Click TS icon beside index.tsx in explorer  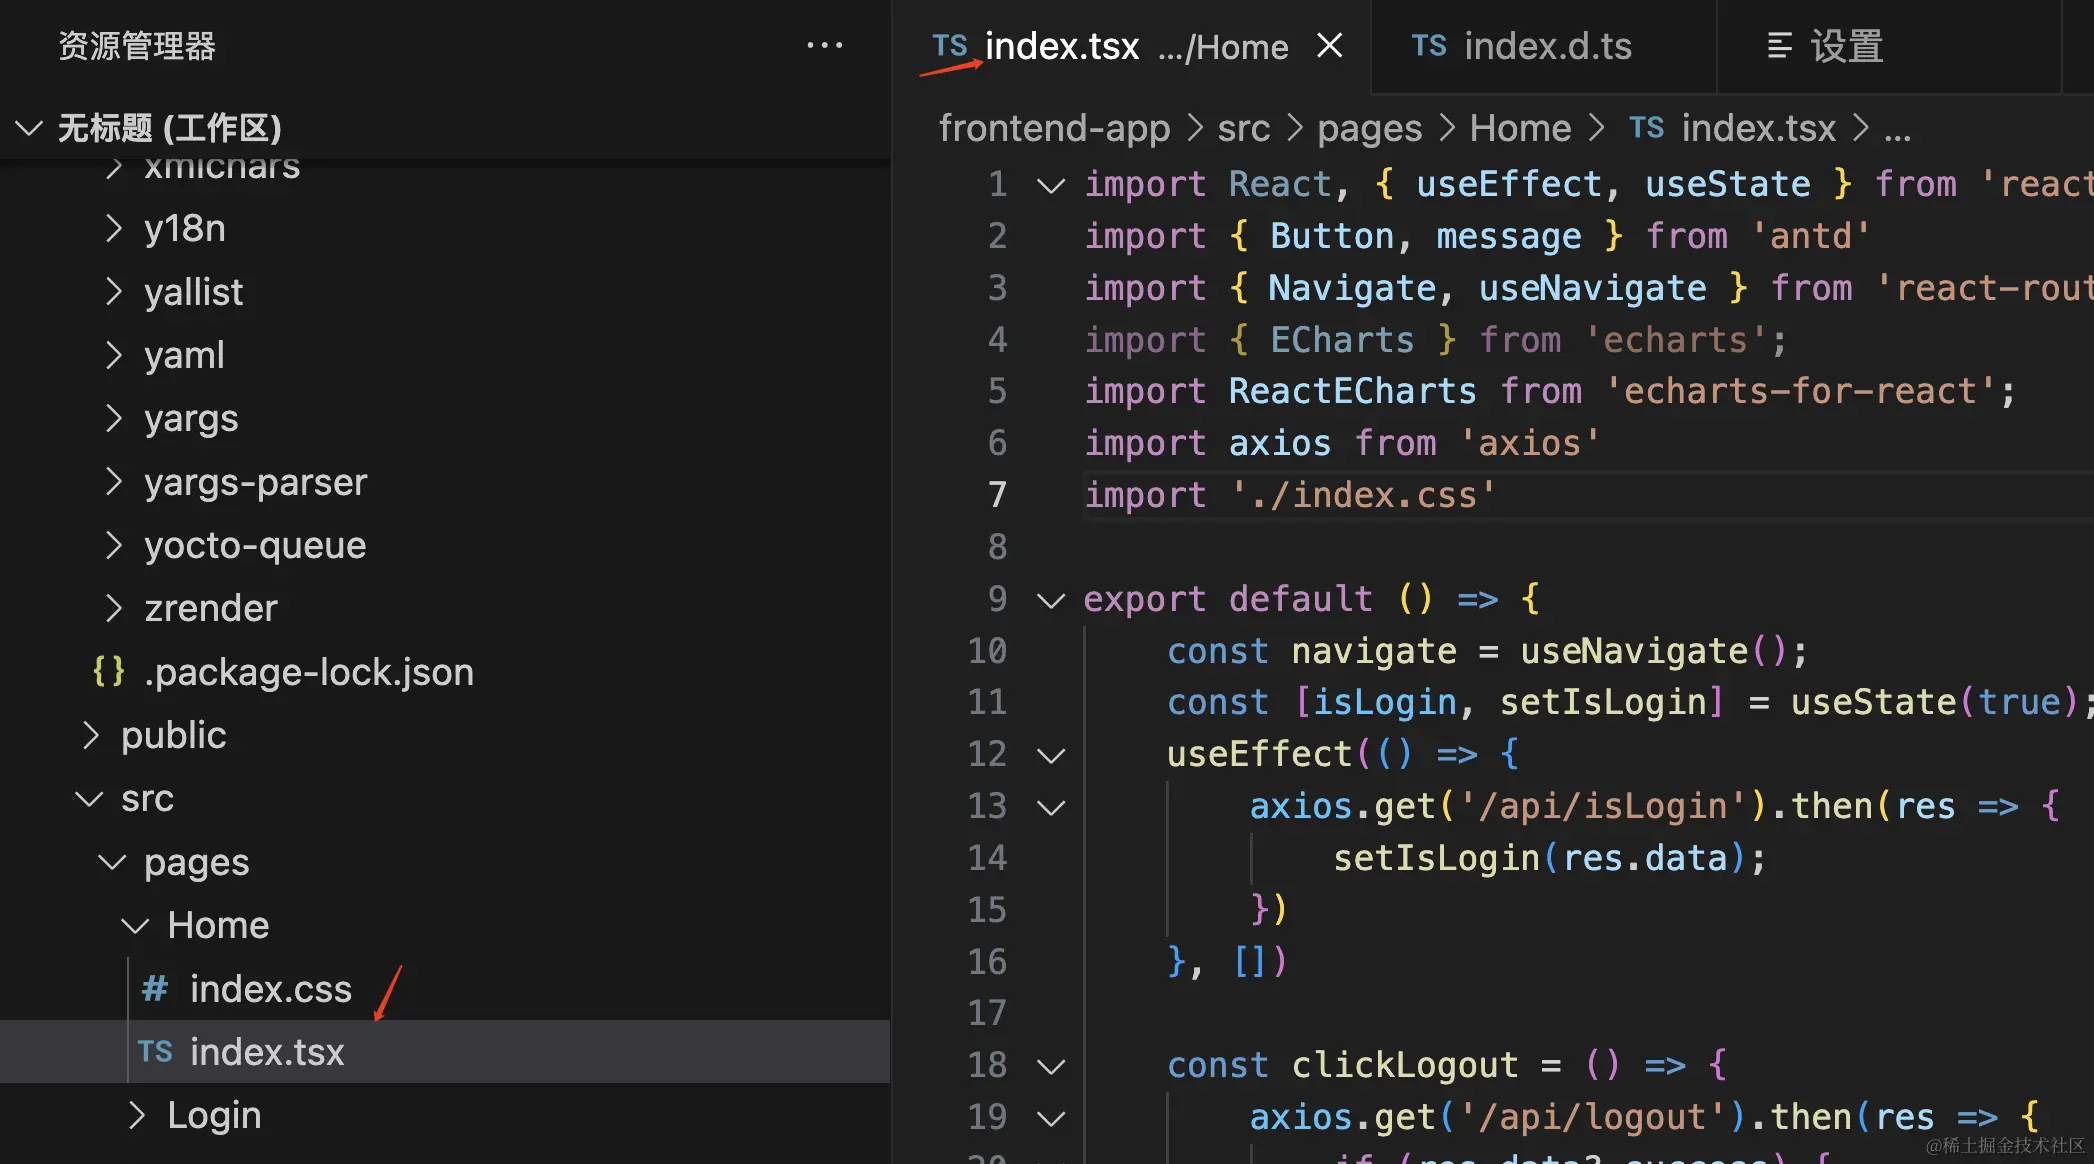tap(155, 1052)
